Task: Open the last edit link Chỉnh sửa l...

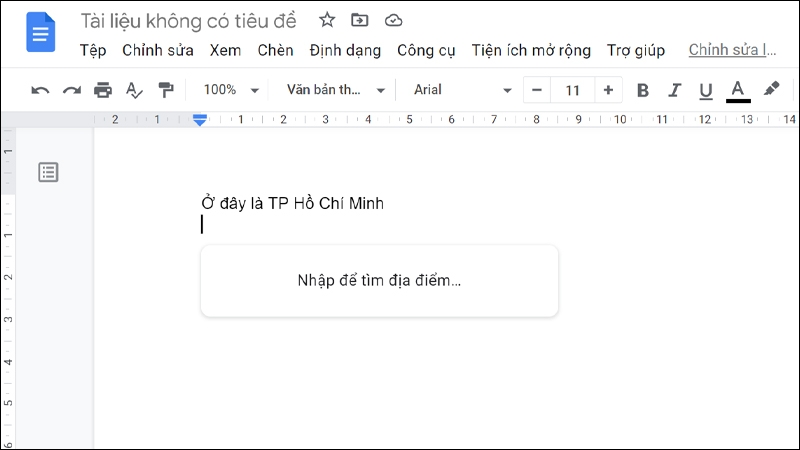Action: 732,50
